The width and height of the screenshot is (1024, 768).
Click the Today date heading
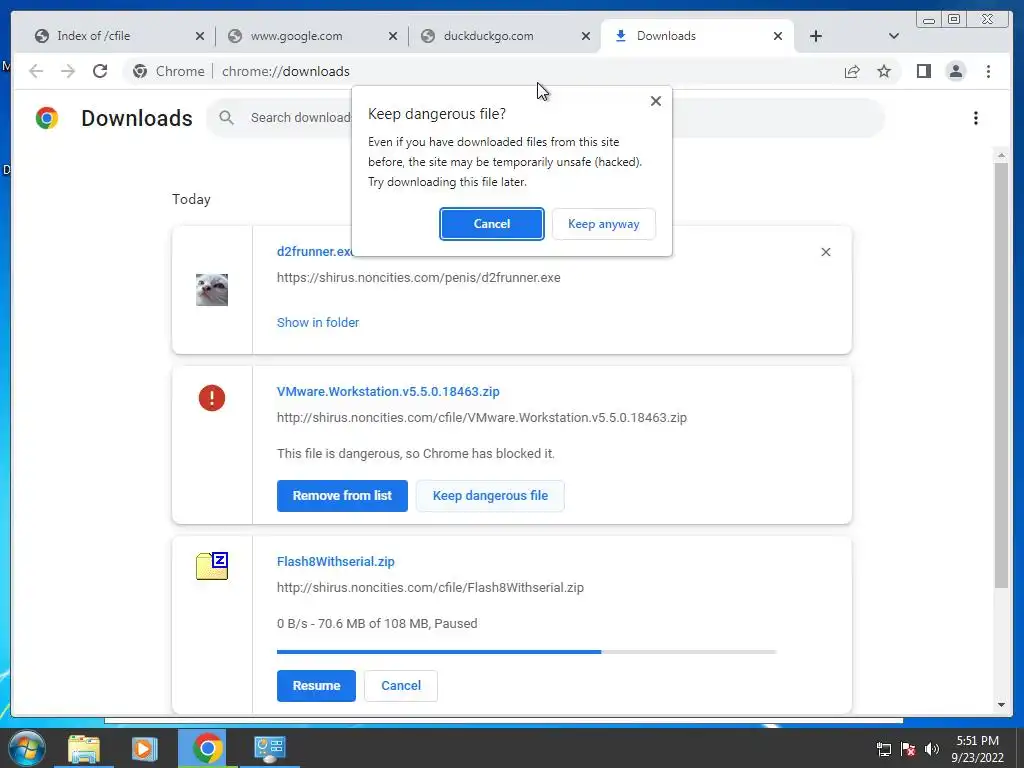(x=191, y=199)
